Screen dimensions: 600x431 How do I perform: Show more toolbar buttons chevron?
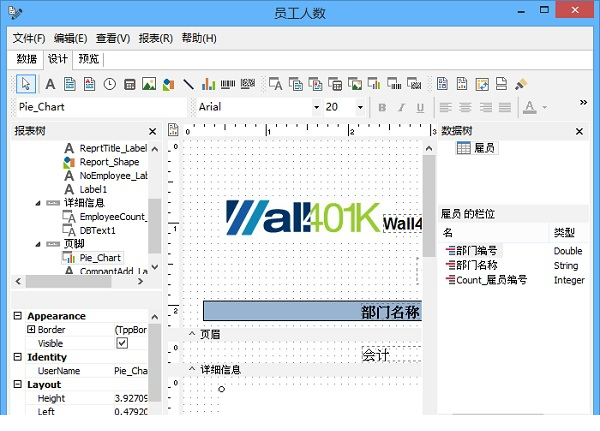click(583, 102)
